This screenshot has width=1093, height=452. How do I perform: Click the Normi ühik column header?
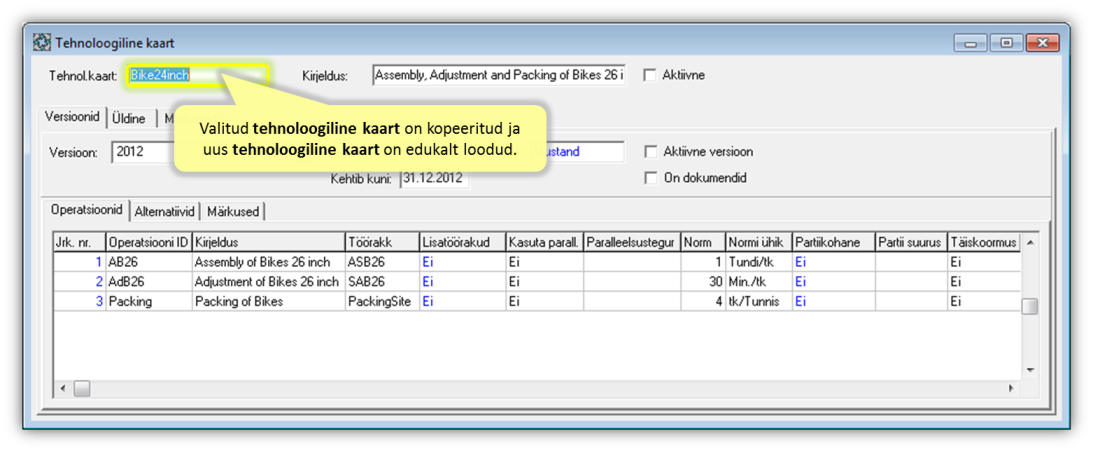[x=758, y=242]
